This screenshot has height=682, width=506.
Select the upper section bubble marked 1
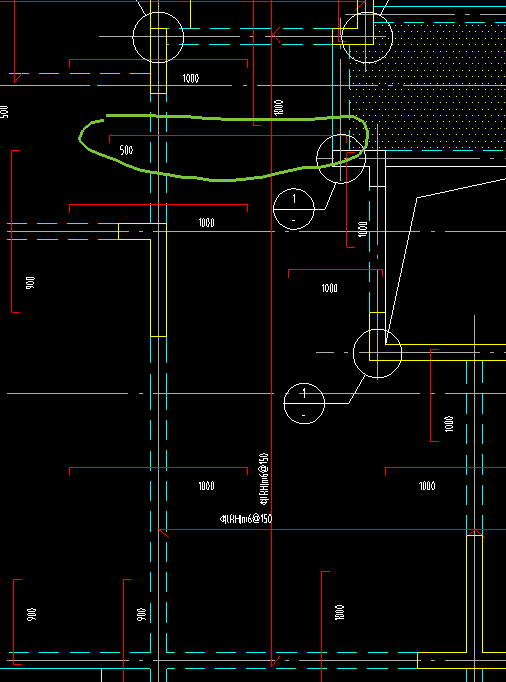tap(294, 209)
